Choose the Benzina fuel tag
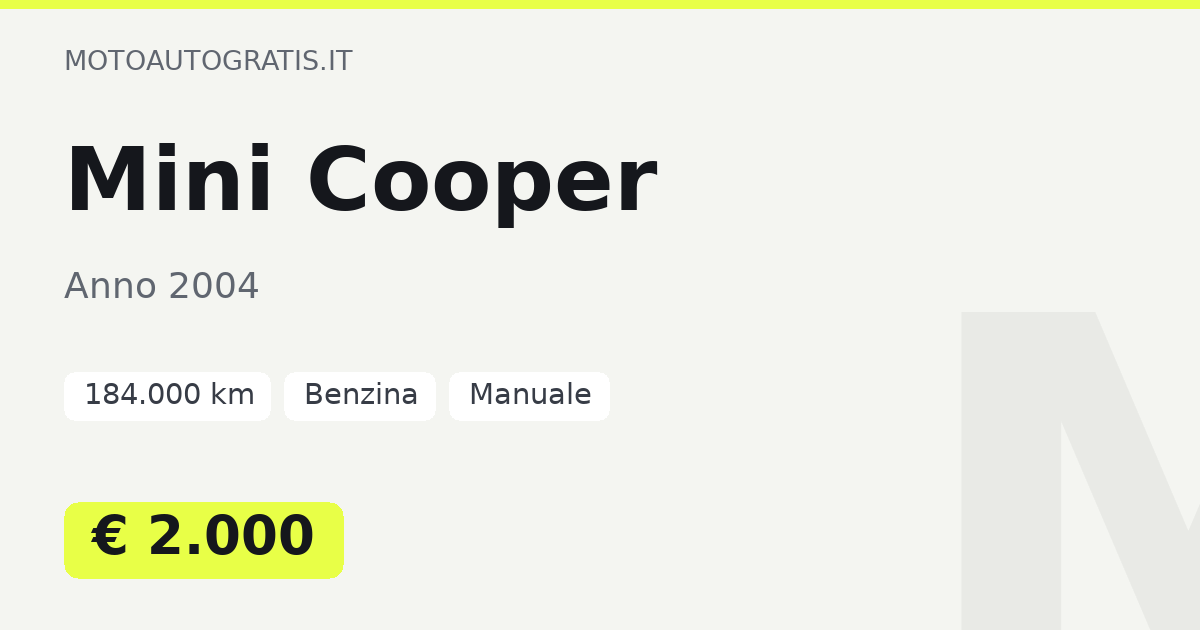 coord(360,396)
